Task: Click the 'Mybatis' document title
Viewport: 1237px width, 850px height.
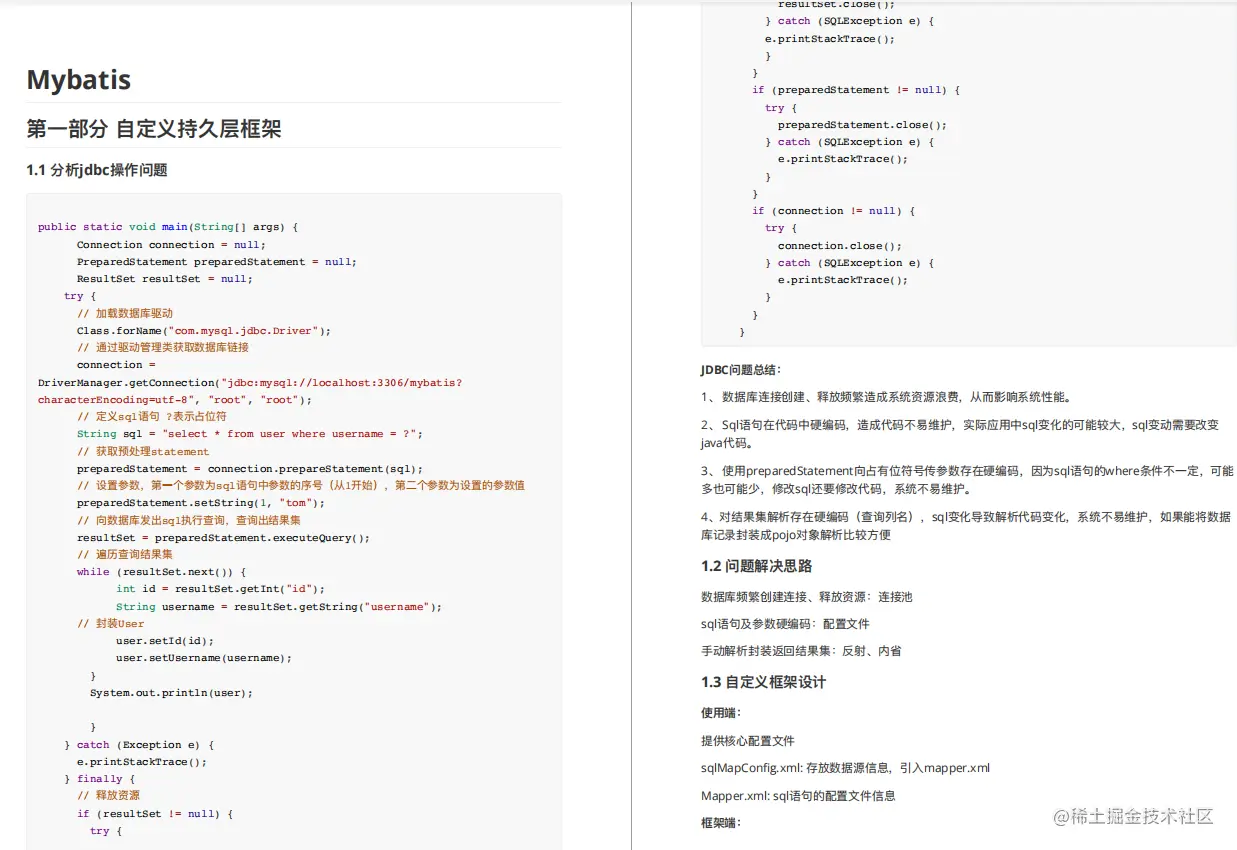Action: [x=79, y=80]
